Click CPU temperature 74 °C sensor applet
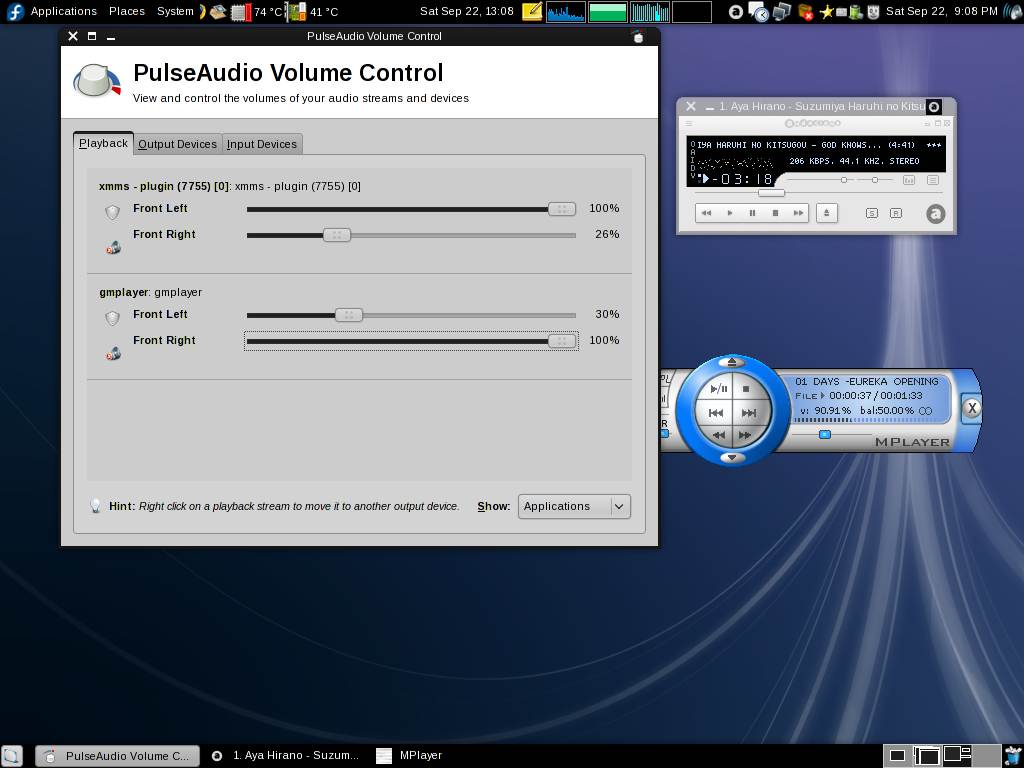The width and height of the screenshot is (1024, 768). point(257,12)
